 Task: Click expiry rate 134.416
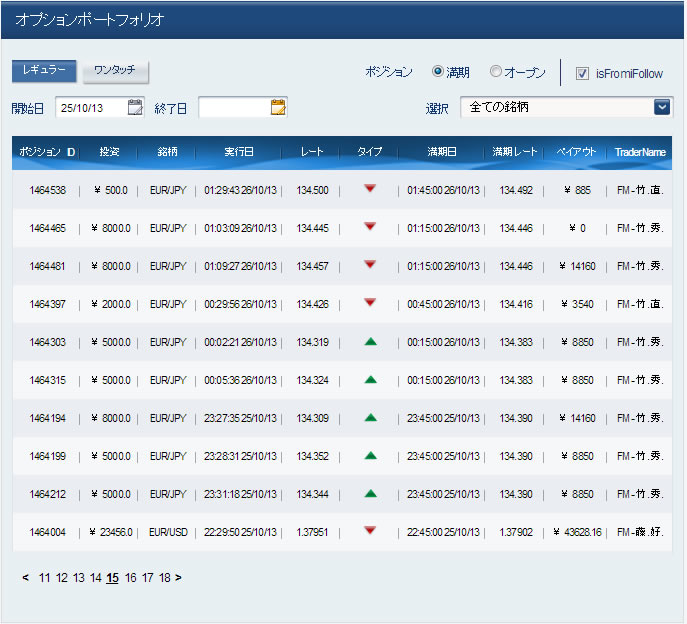tap(516, 304)
